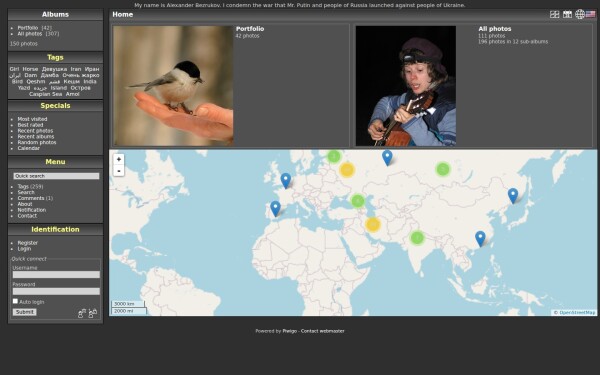This screenshot has height=375, width=600.
Task: Select Portfolio in Albums sidebar
Action: [x=28, y=28]
